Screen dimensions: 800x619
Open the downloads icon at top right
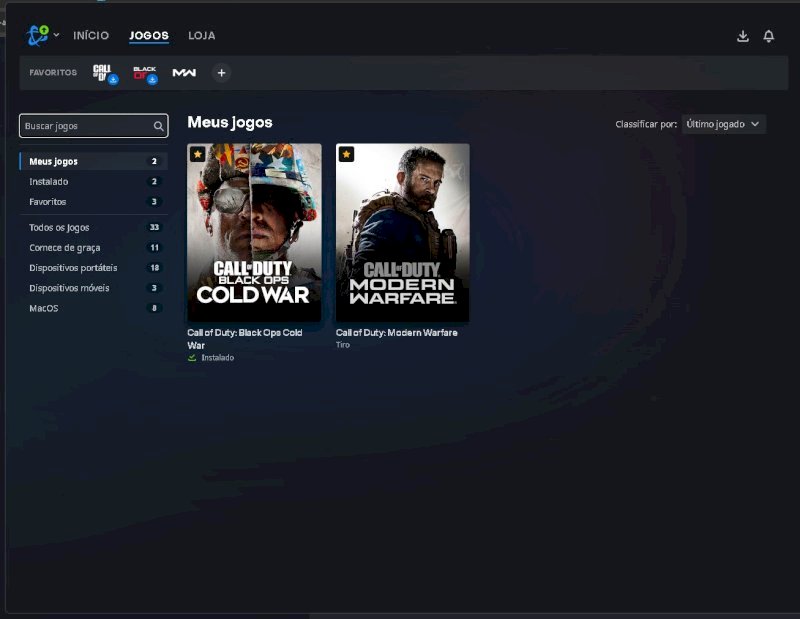click(742, 36)
